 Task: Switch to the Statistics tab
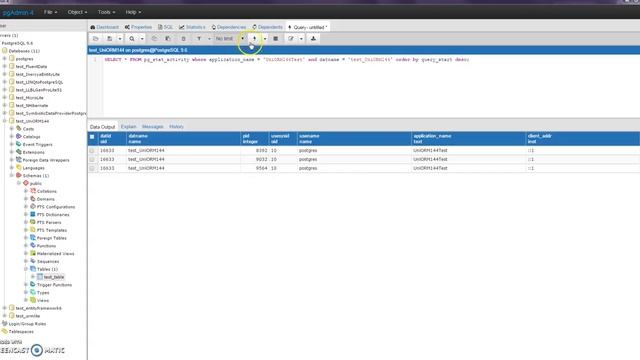pyautogui.click(x=192, y=27)
